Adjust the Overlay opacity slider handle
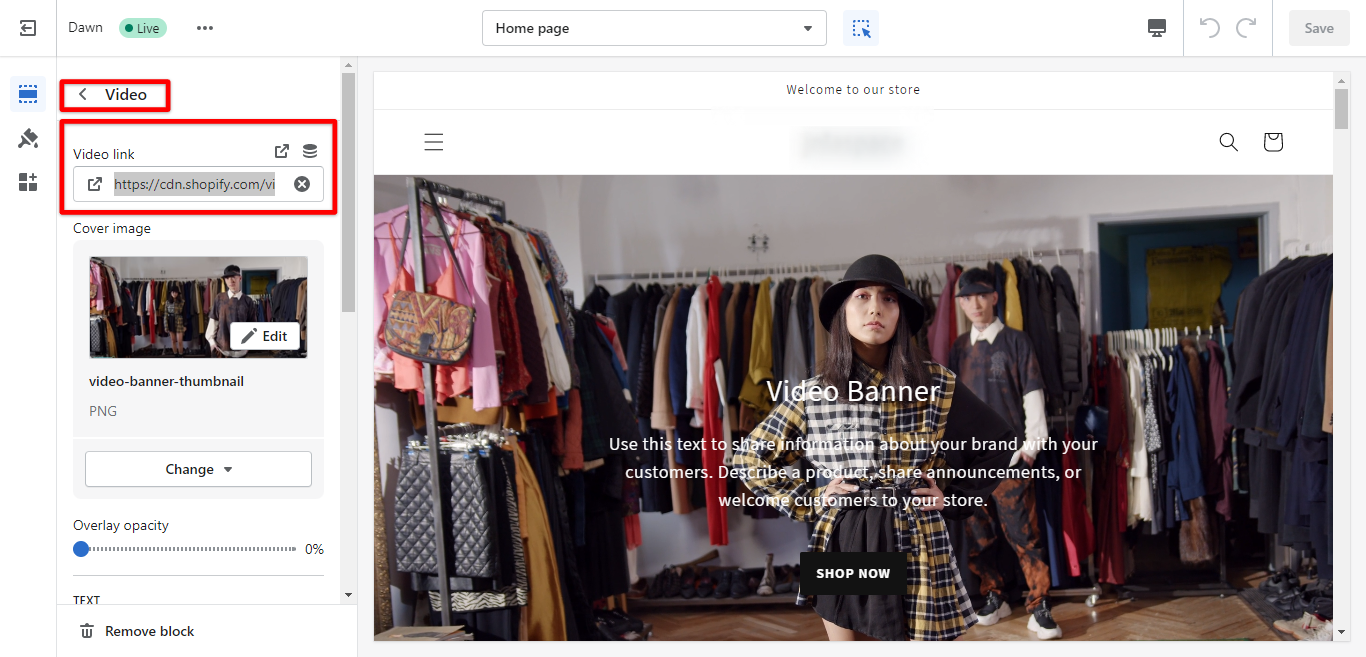Screen dimensions: 1366x657 tap(81, 549)
